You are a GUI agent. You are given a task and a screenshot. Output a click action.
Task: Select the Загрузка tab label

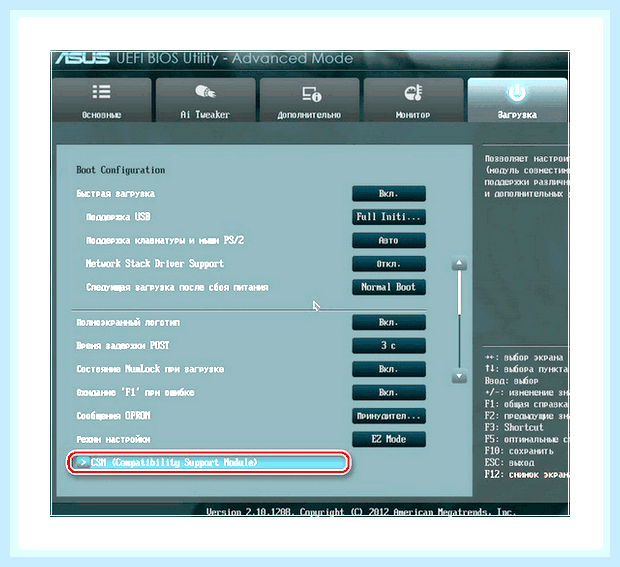tap(517, 115)
